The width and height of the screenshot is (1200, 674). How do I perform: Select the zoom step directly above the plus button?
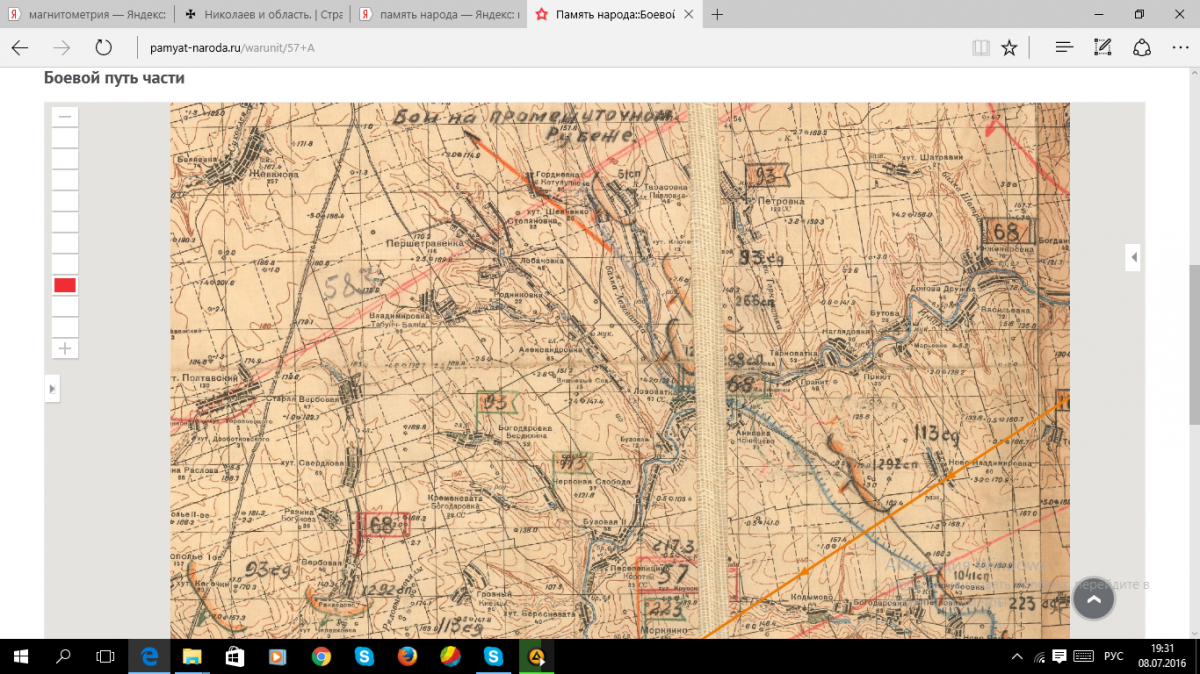[65, 327]
